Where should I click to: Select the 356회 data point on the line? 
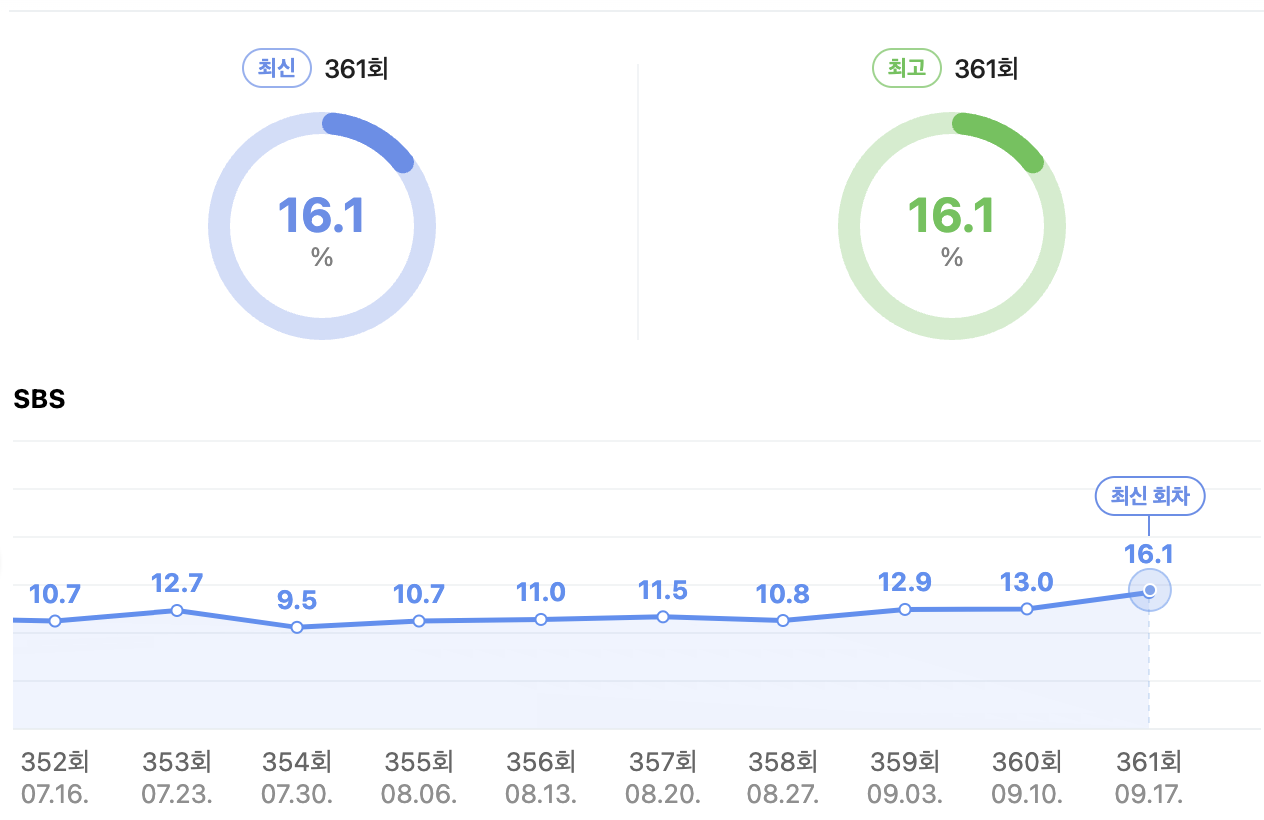[x=541, y=619]
